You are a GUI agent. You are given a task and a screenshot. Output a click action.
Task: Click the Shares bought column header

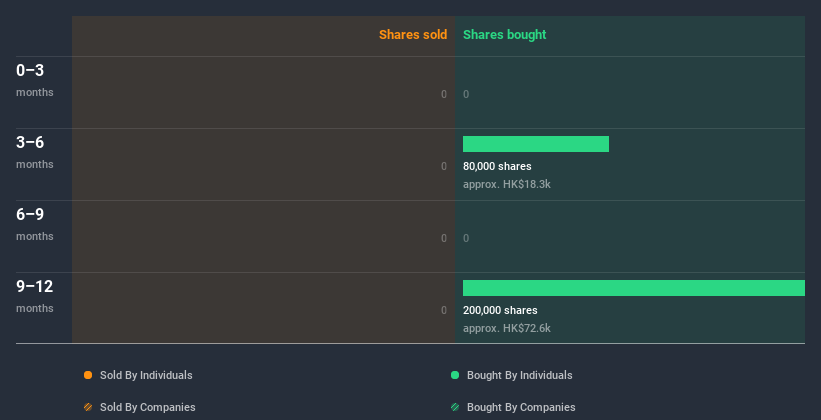(505, 35)
